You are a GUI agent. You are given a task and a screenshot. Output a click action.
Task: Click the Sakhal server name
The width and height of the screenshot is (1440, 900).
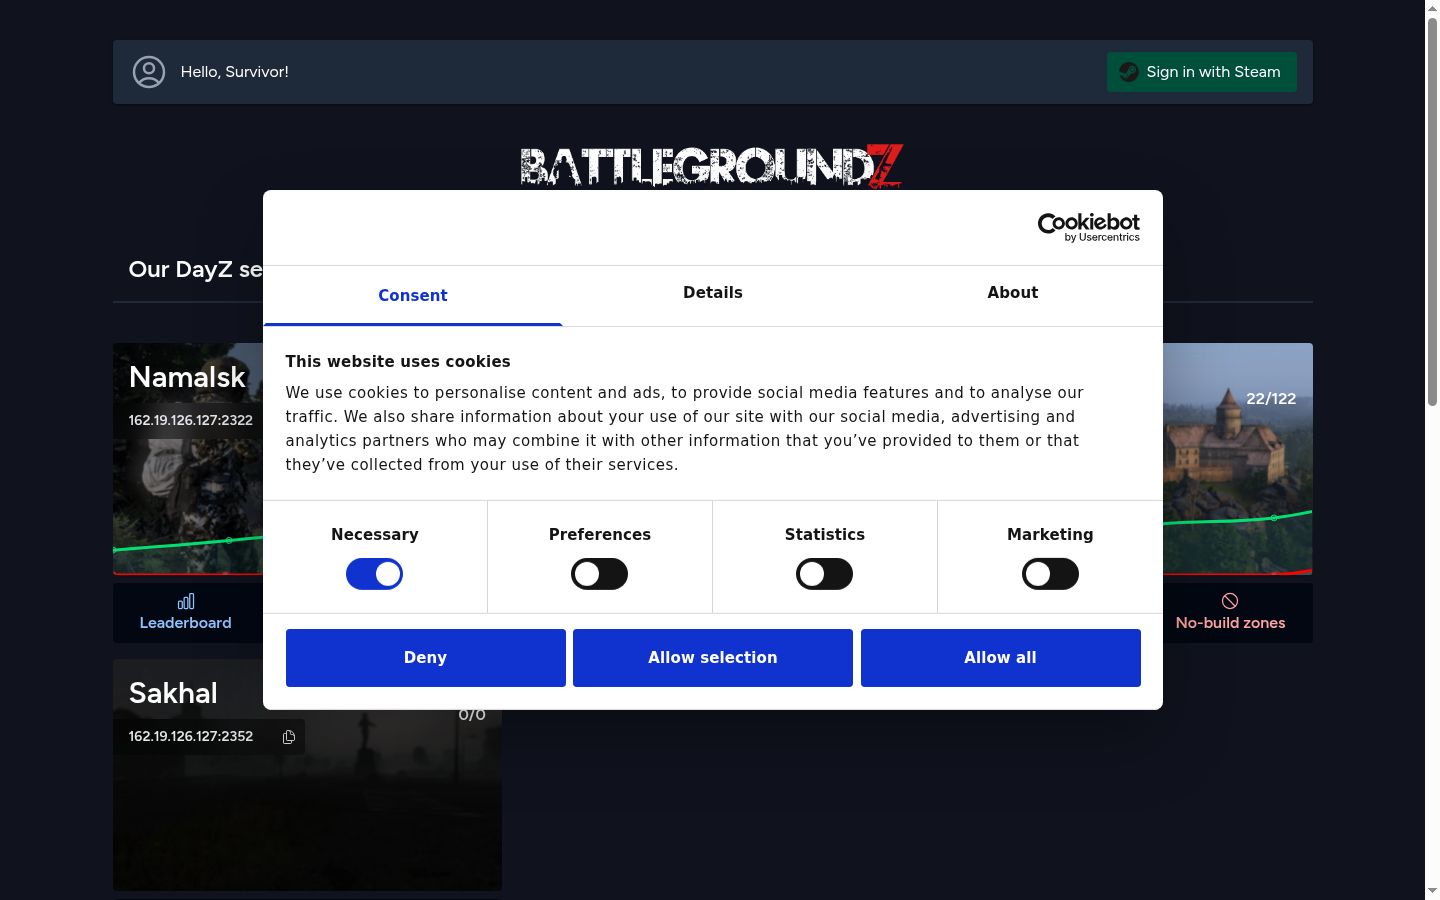pyautogui.click(x=173, y=693)
